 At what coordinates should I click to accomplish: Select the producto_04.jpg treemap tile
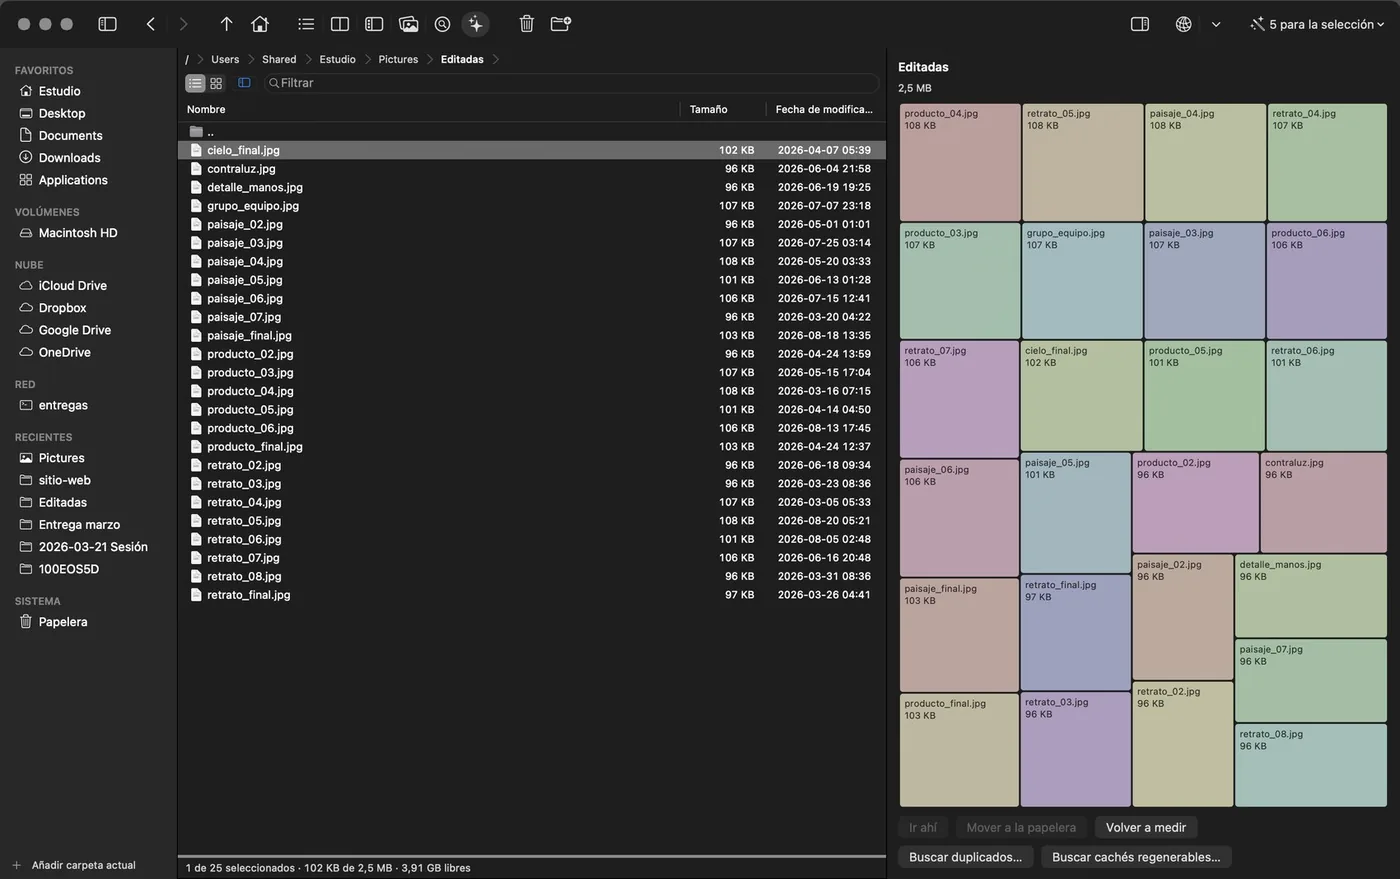click(960, 162)
